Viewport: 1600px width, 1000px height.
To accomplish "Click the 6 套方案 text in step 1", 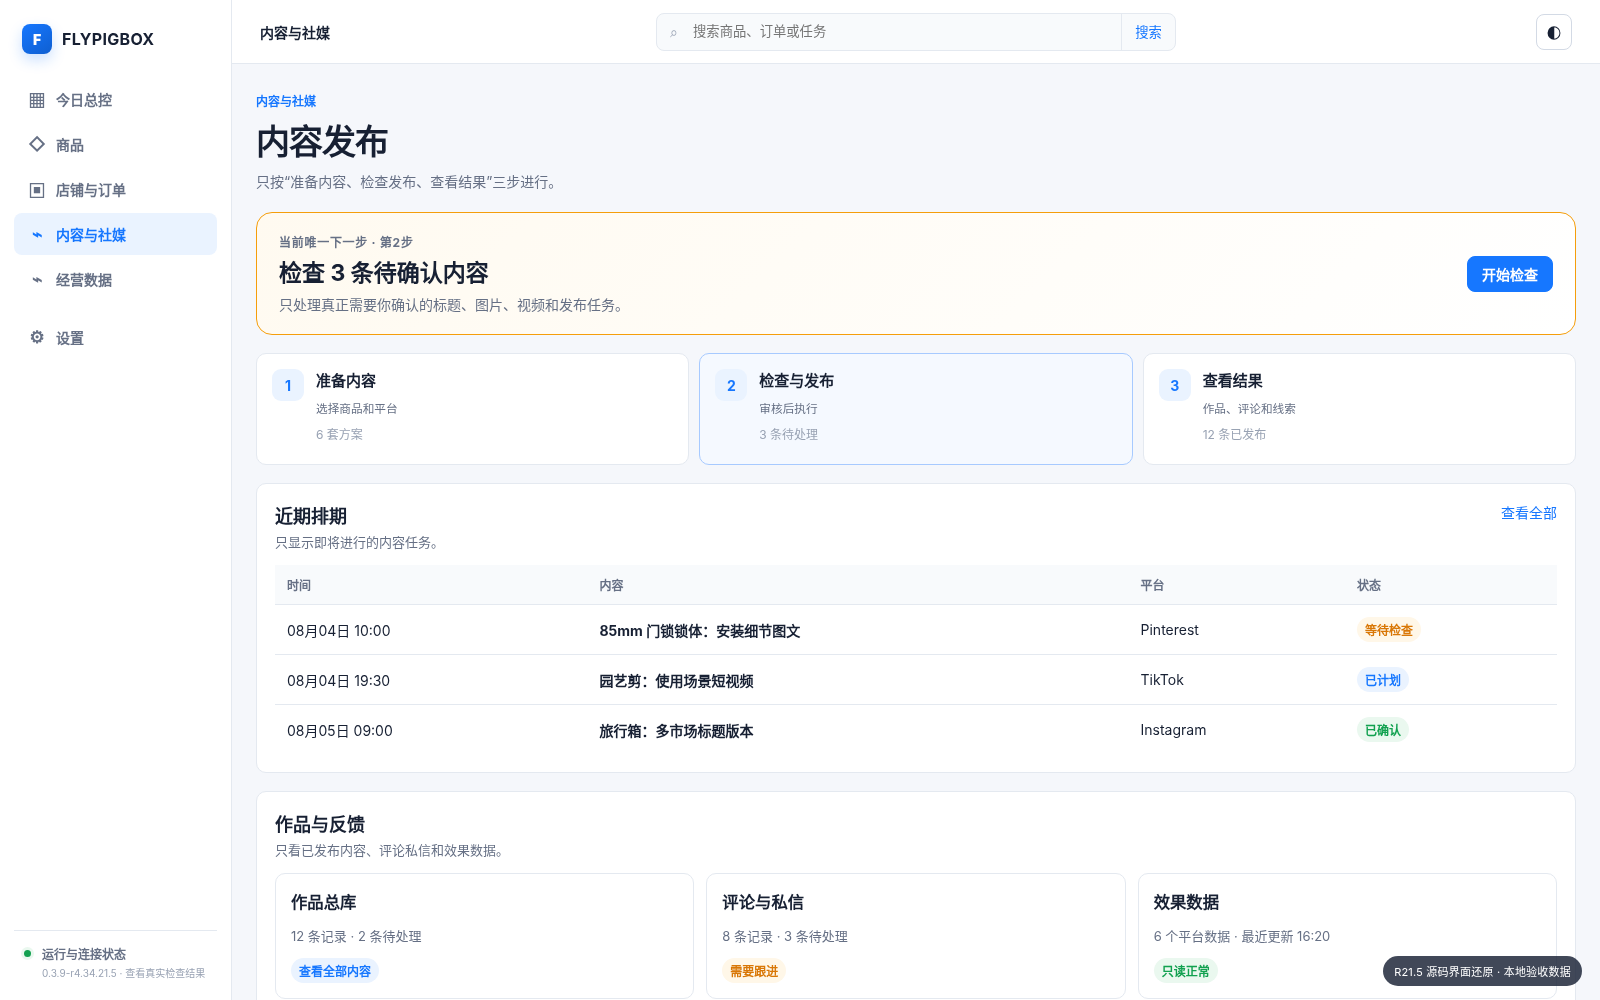I will pos(339,434).
